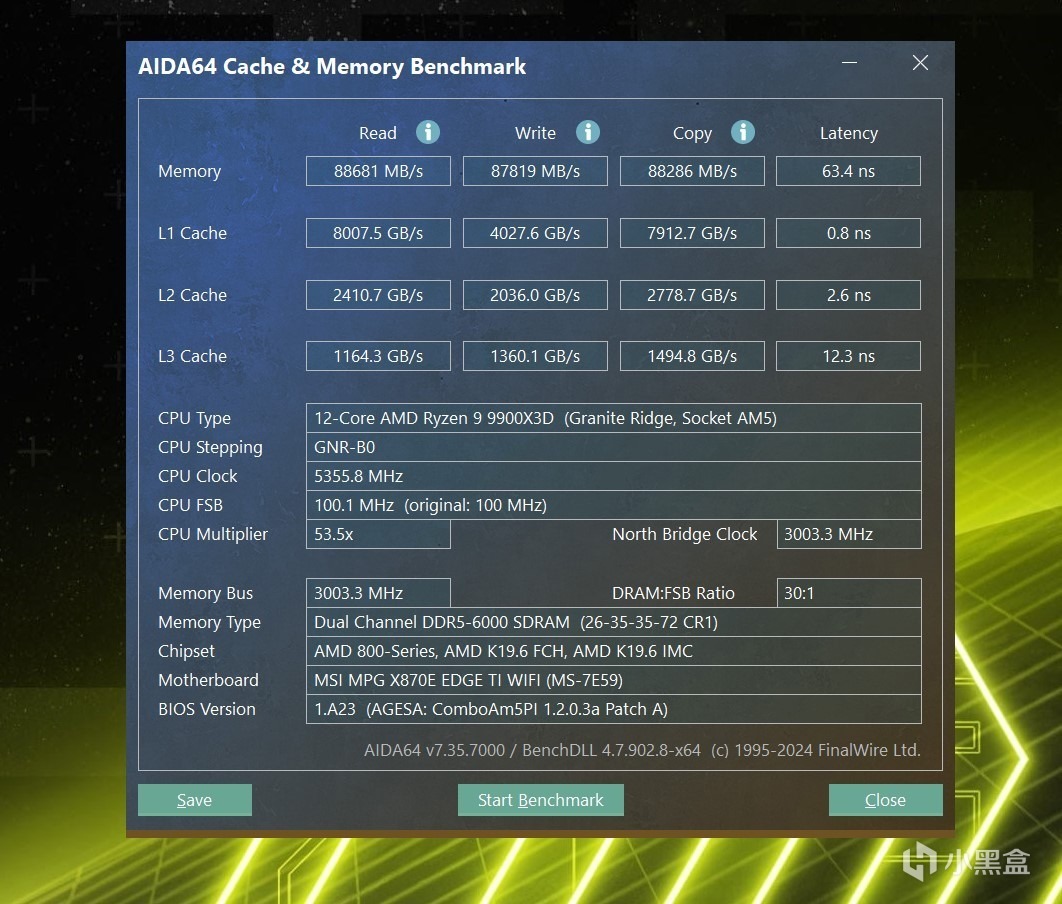The image size is (1062, 904).
Task: Select L1 Cache latency 0.8 ns
Action: pos(848,233)
